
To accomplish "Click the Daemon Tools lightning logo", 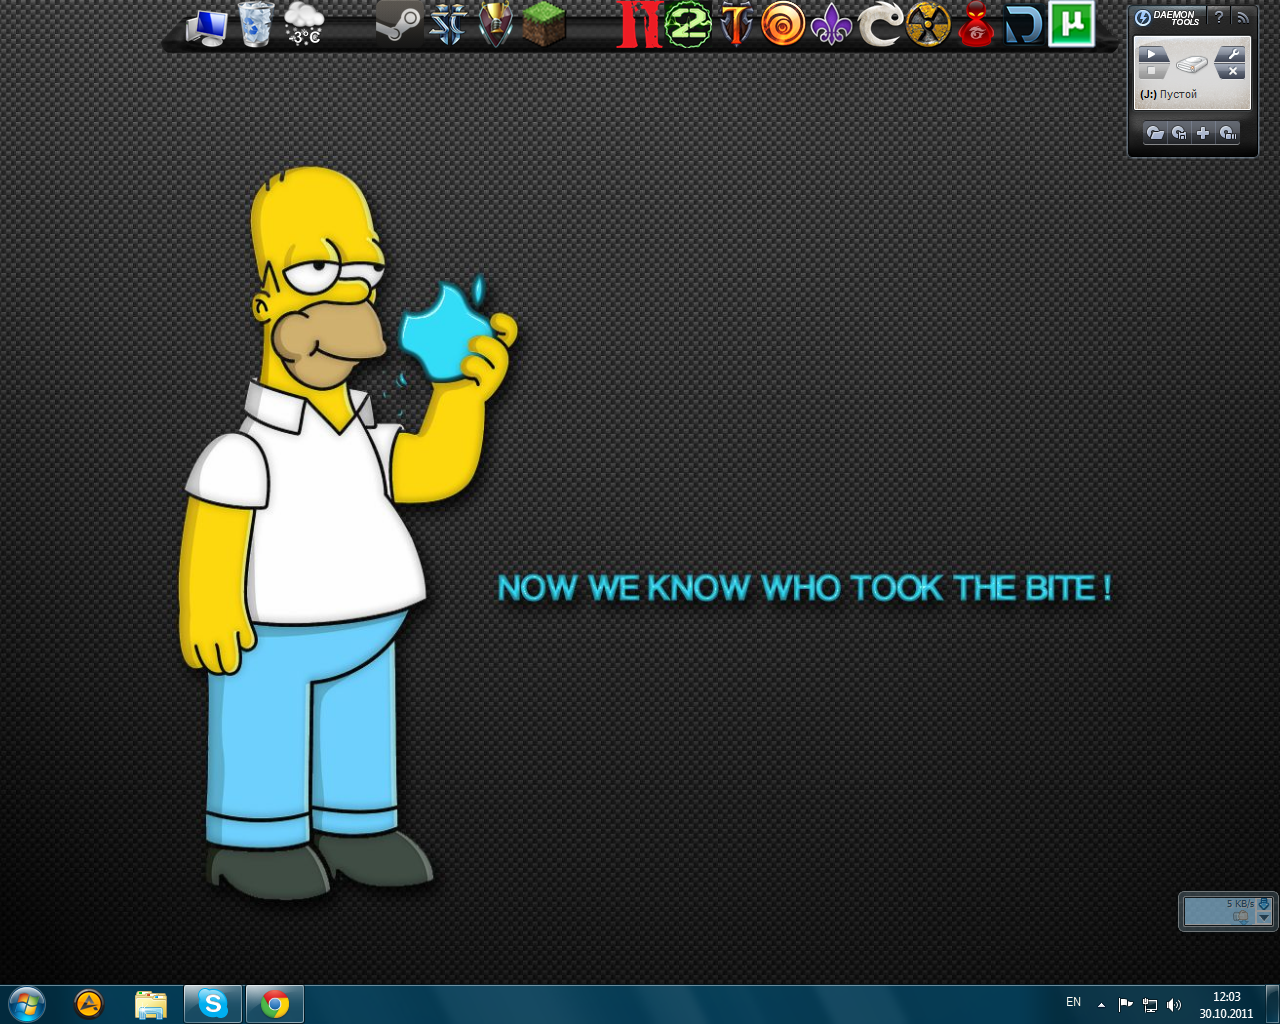I will pos(1143,18).
